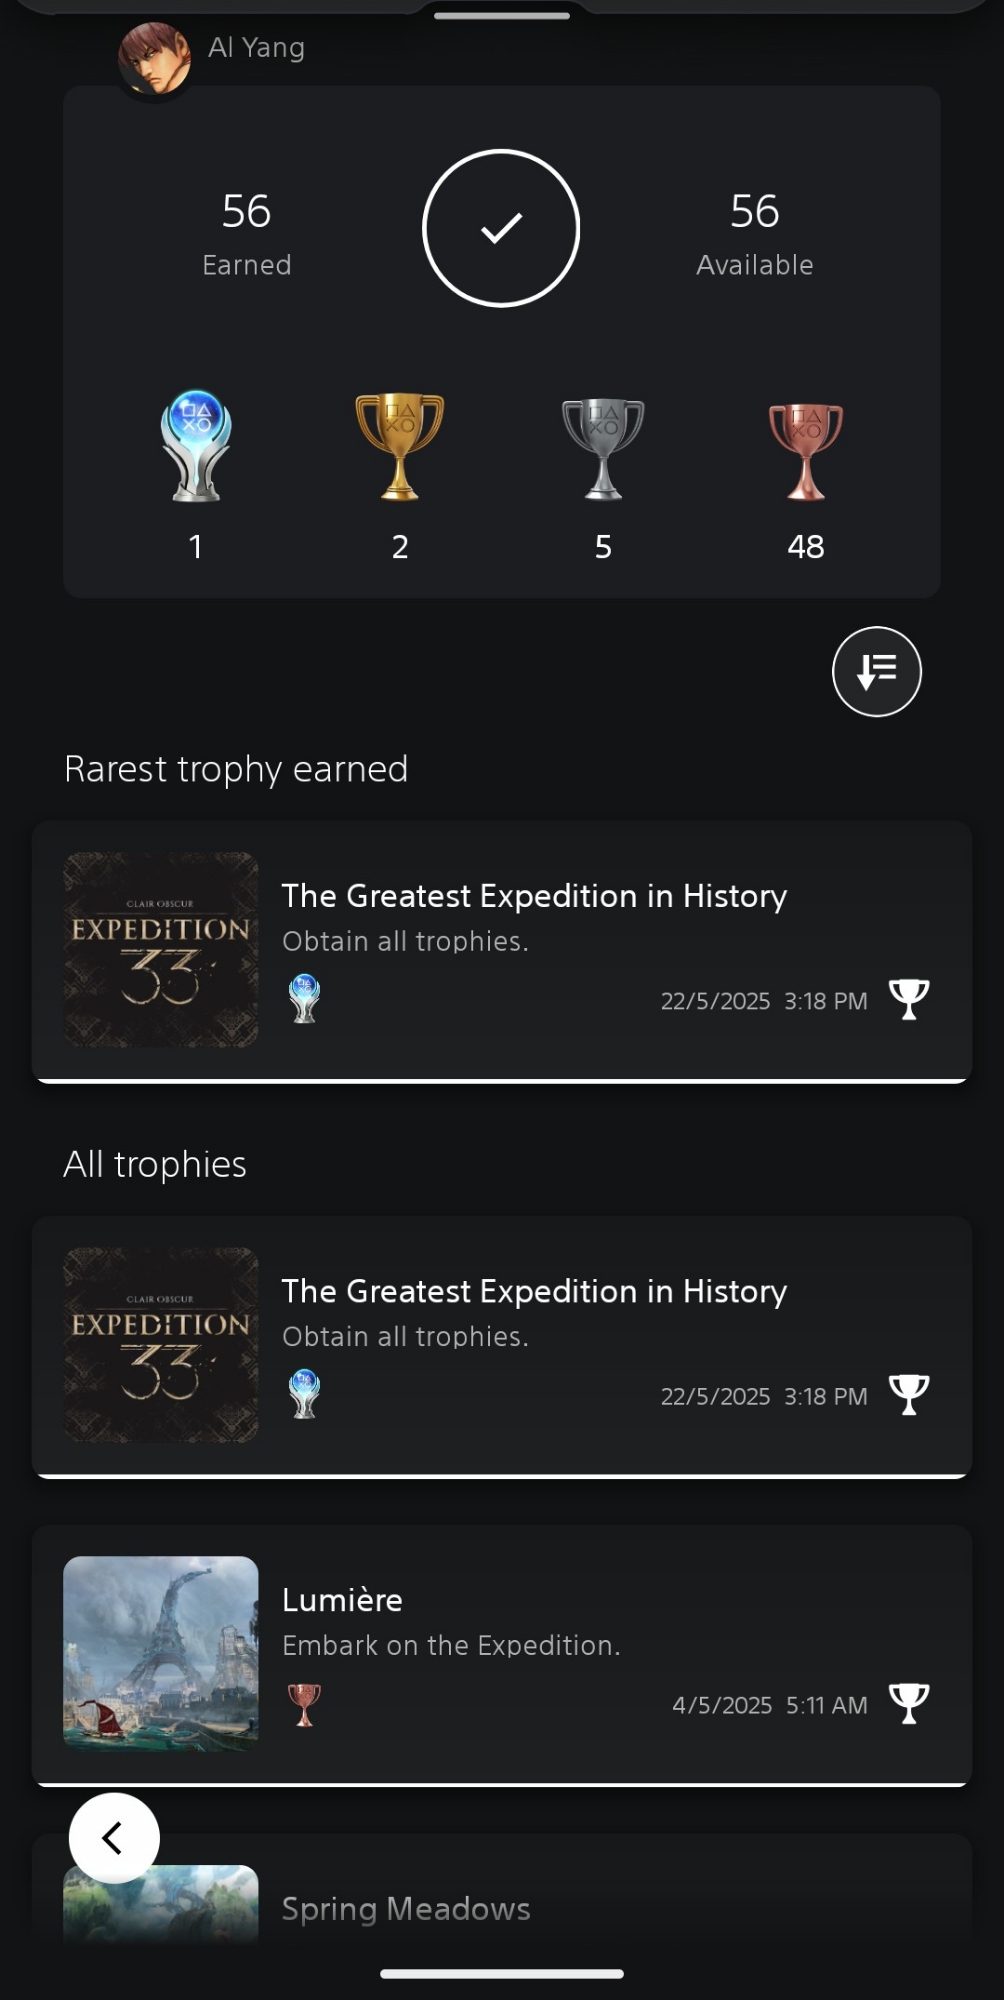Screen dimensions: 1004x2000
Task: Tap the earned trophy icon on Lumière
Action: 908,1703
